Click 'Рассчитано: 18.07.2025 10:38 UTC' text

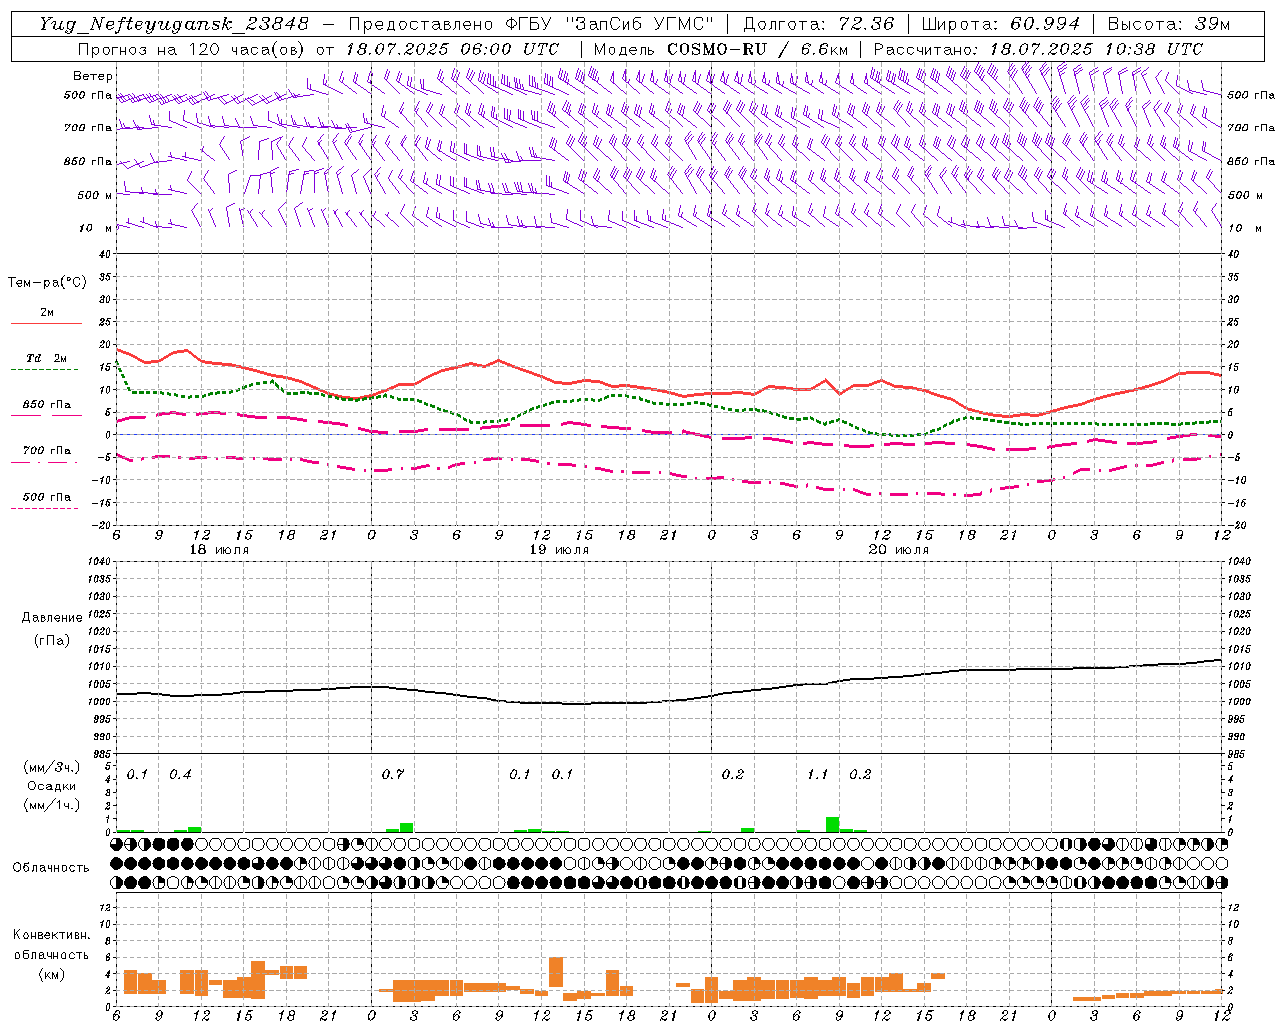tap(1038, 49)
